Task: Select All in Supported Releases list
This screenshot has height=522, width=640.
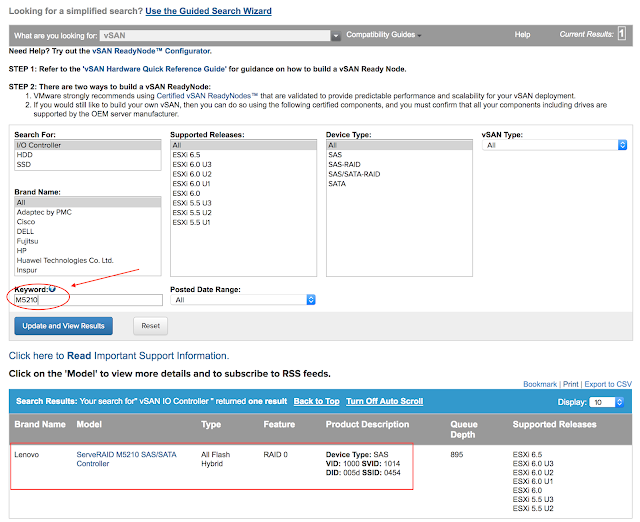Action: point(243,145)
